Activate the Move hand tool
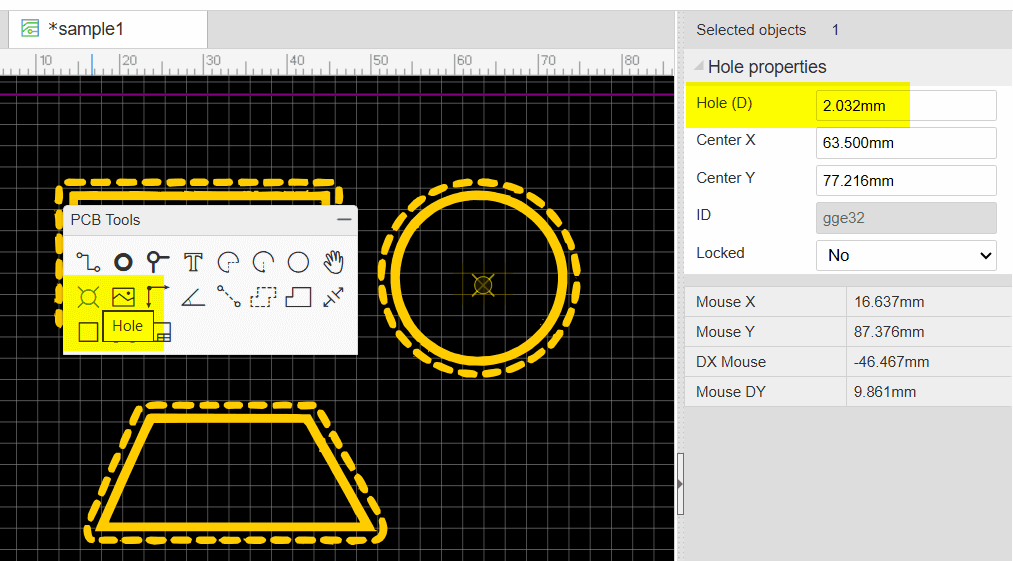 (x=333, y=263)
